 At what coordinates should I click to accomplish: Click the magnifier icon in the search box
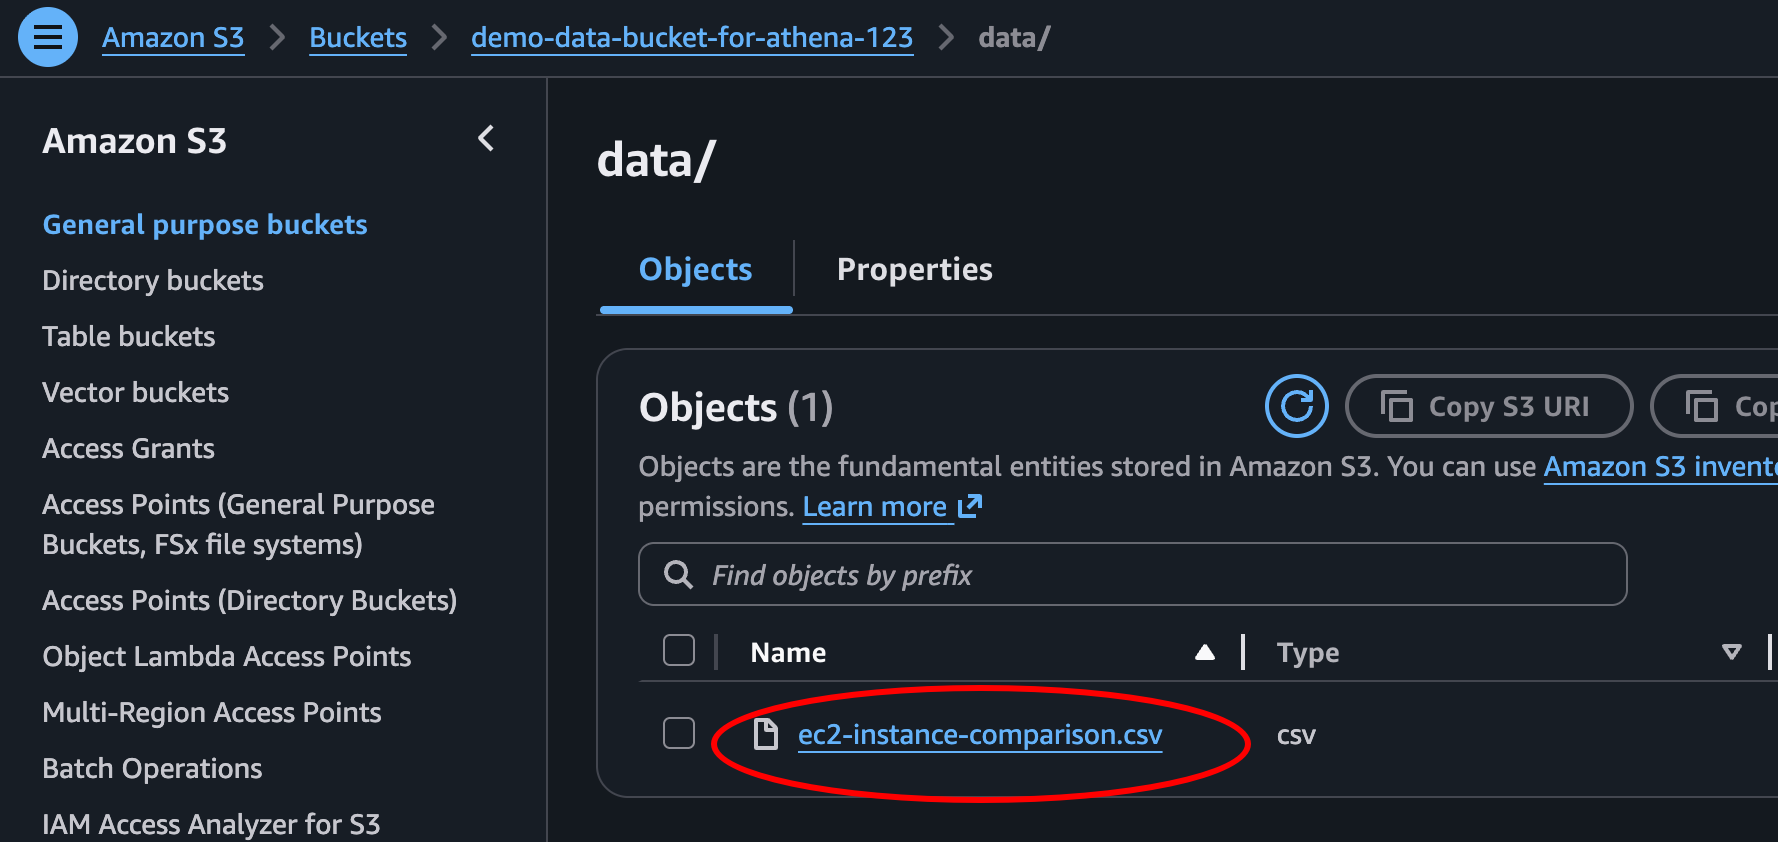679,575
